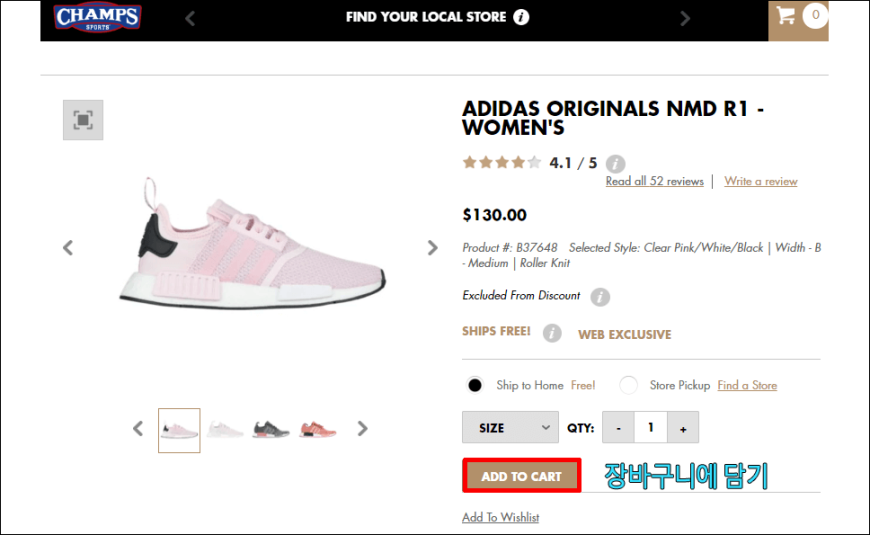Show rating info icon beside 4.1 / 5

point(615,164)
